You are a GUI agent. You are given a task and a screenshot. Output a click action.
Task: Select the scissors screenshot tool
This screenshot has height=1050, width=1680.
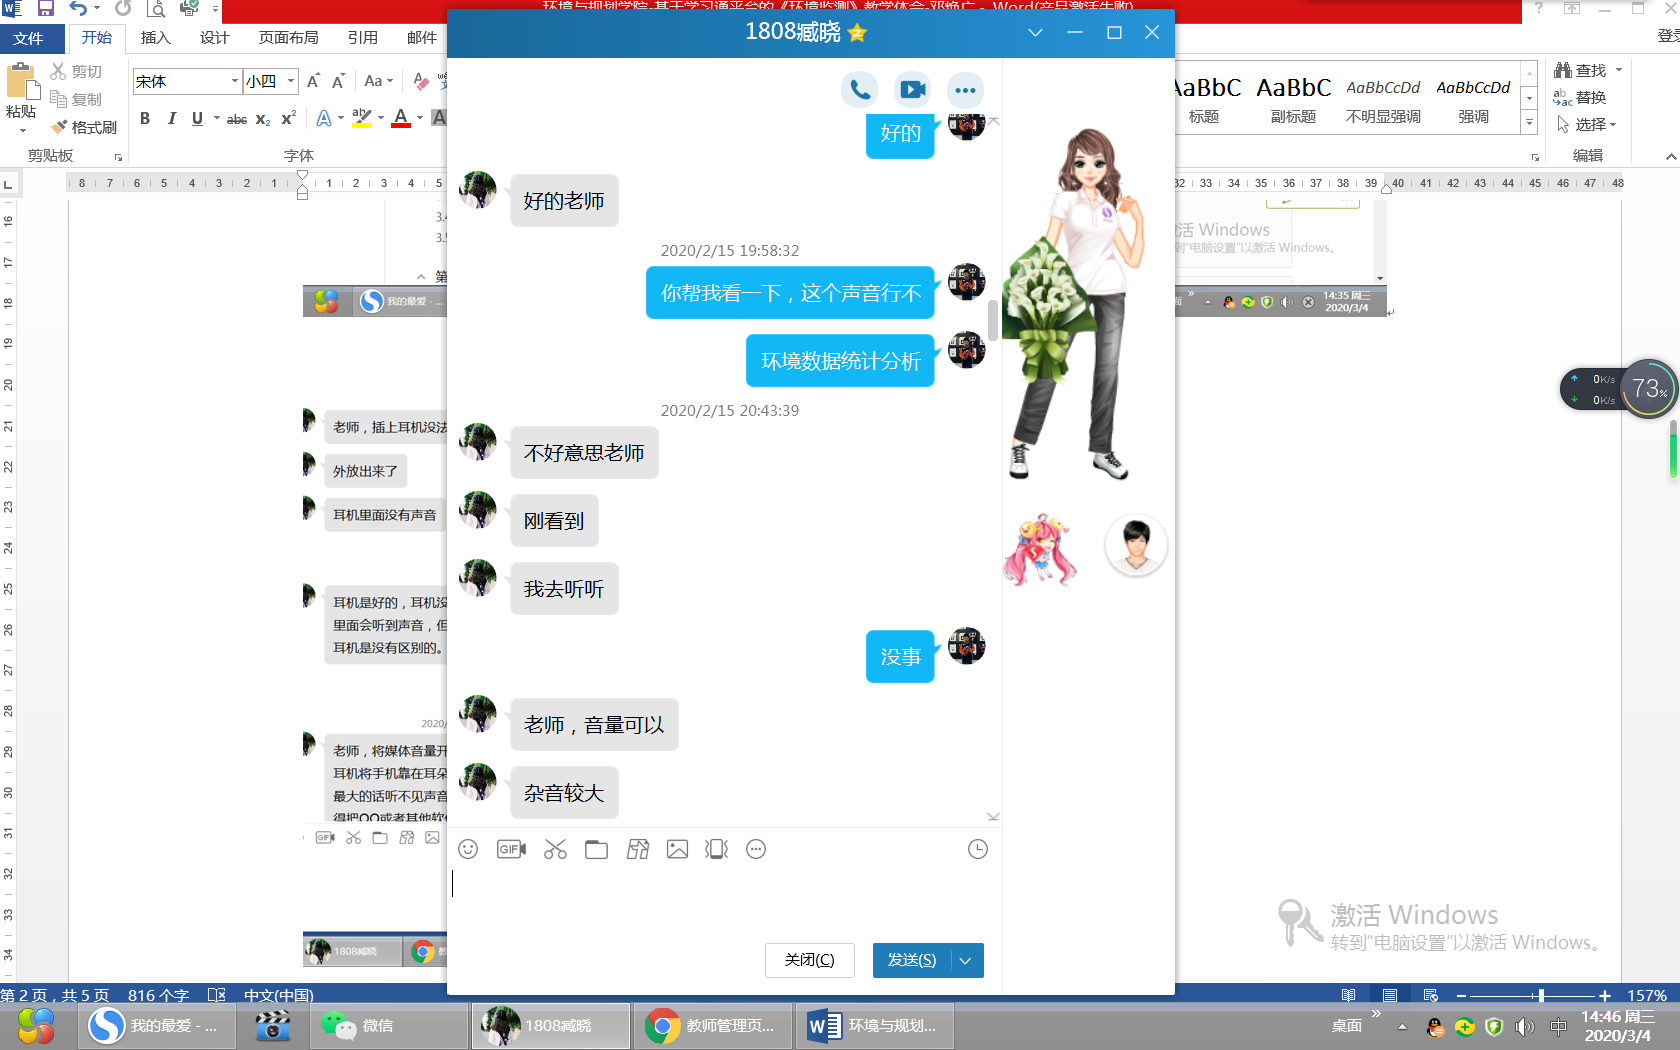(x=555, y=849)
